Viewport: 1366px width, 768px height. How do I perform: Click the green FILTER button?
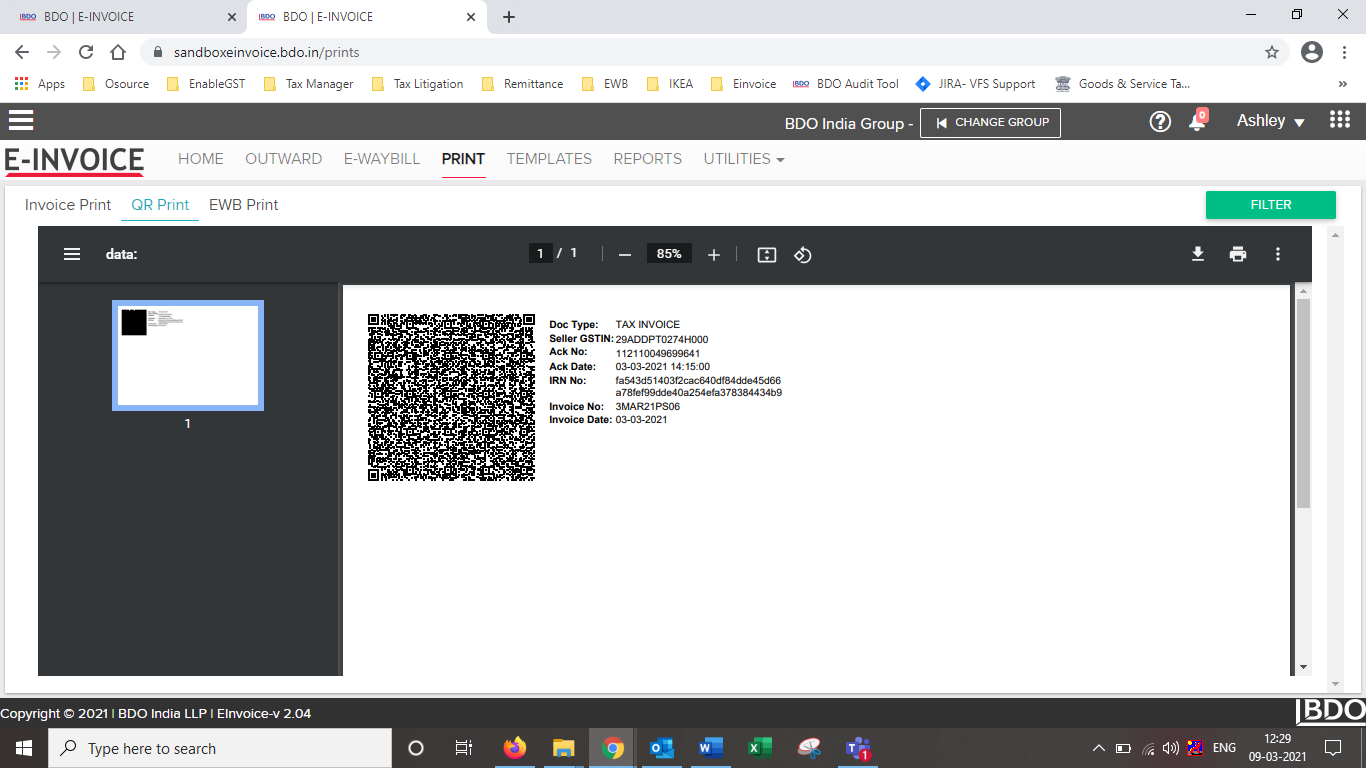point(1271,204)
